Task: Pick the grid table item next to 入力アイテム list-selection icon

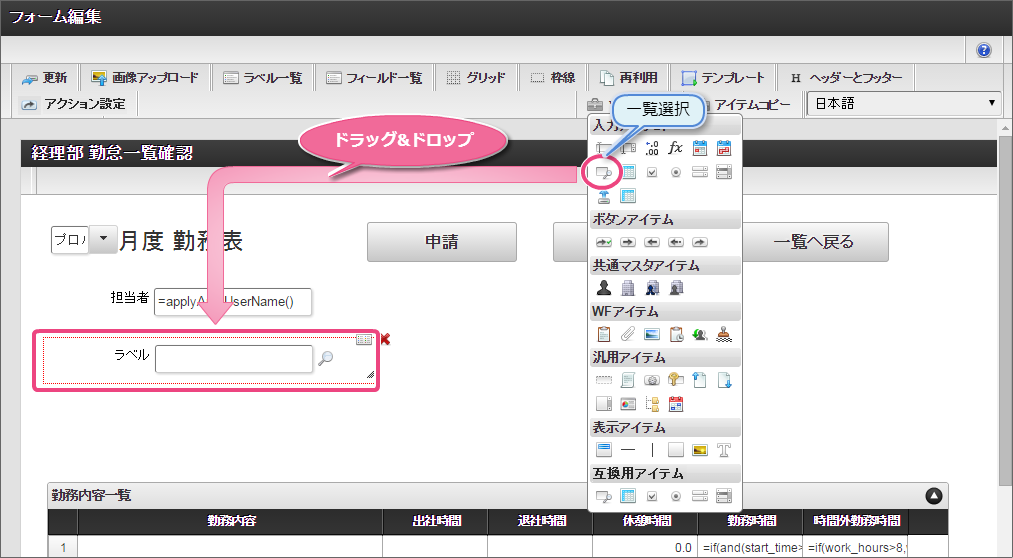Action: 628,172
